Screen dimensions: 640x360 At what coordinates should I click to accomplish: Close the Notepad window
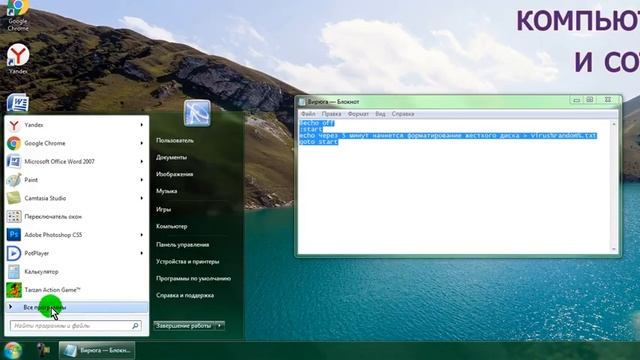coord(608,100)
